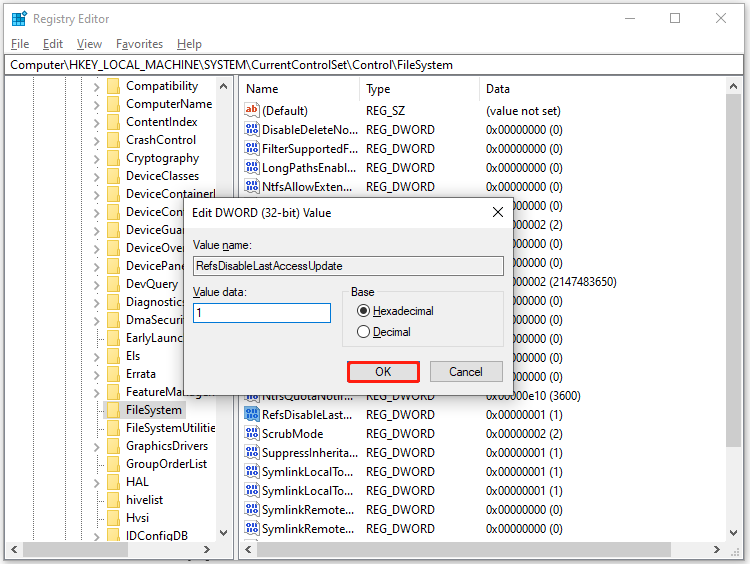750x564 pixels.
Task: Expand the ComputerName key
Action: [x=97, y=105]
